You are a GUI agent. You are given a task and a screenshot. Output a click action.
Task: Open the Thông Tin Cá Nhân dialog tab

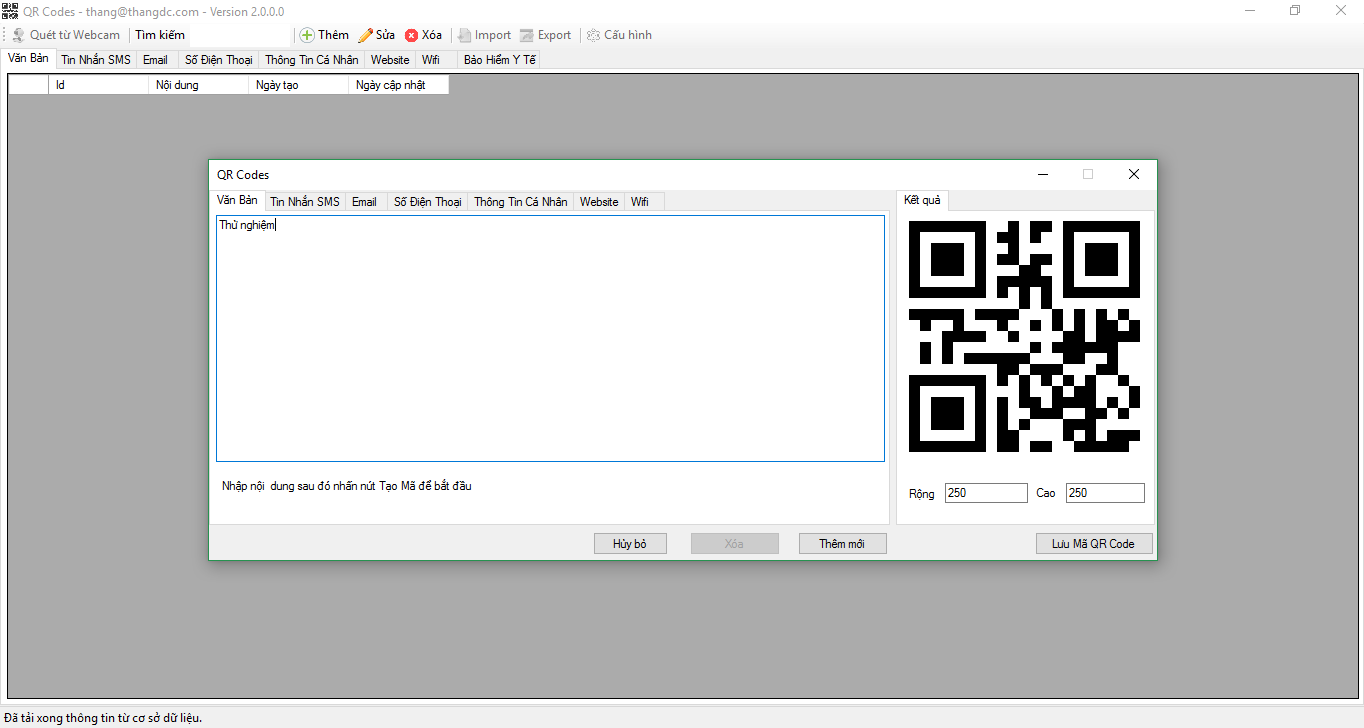click(x=519, y=201)
